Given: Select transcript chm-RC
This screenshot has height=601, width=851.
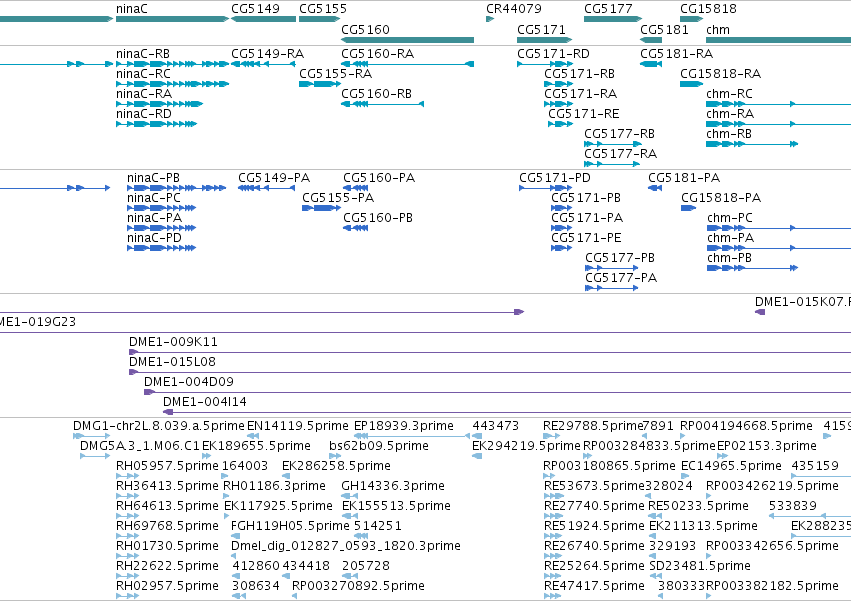Looking at the screenshot, I should (x=729, y=94).
